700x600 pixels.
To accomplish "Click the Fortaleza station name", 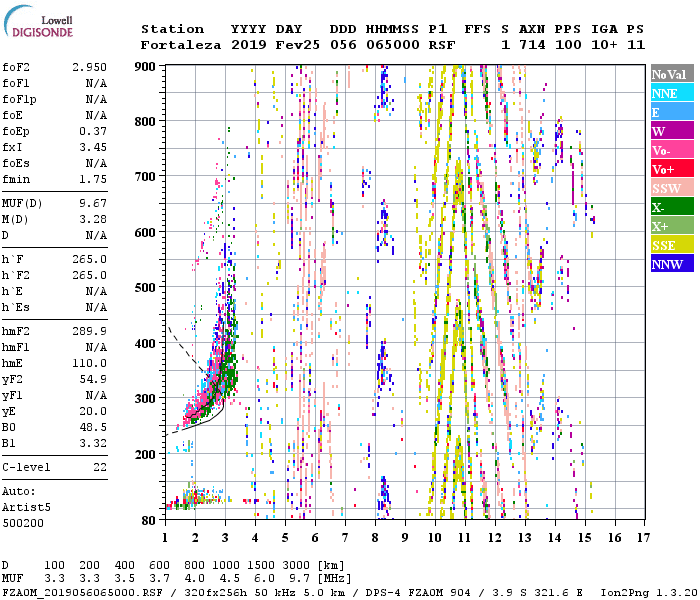I will click(181, 46).
